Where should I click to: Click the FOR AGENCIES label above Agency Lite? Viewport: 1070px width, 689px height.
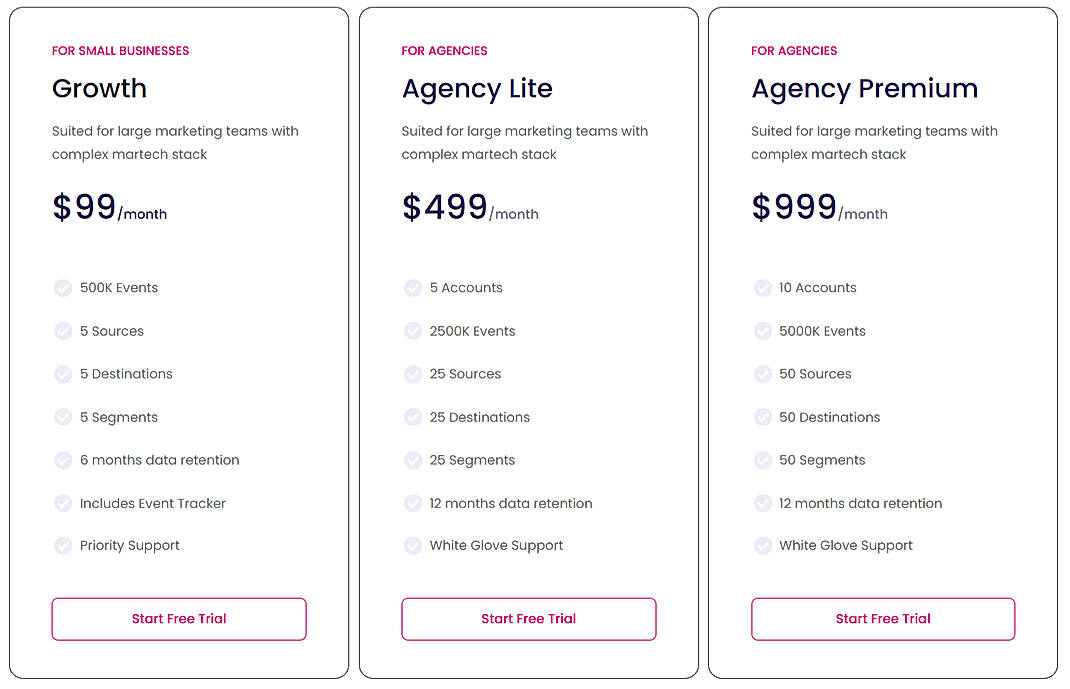[444, 50]
